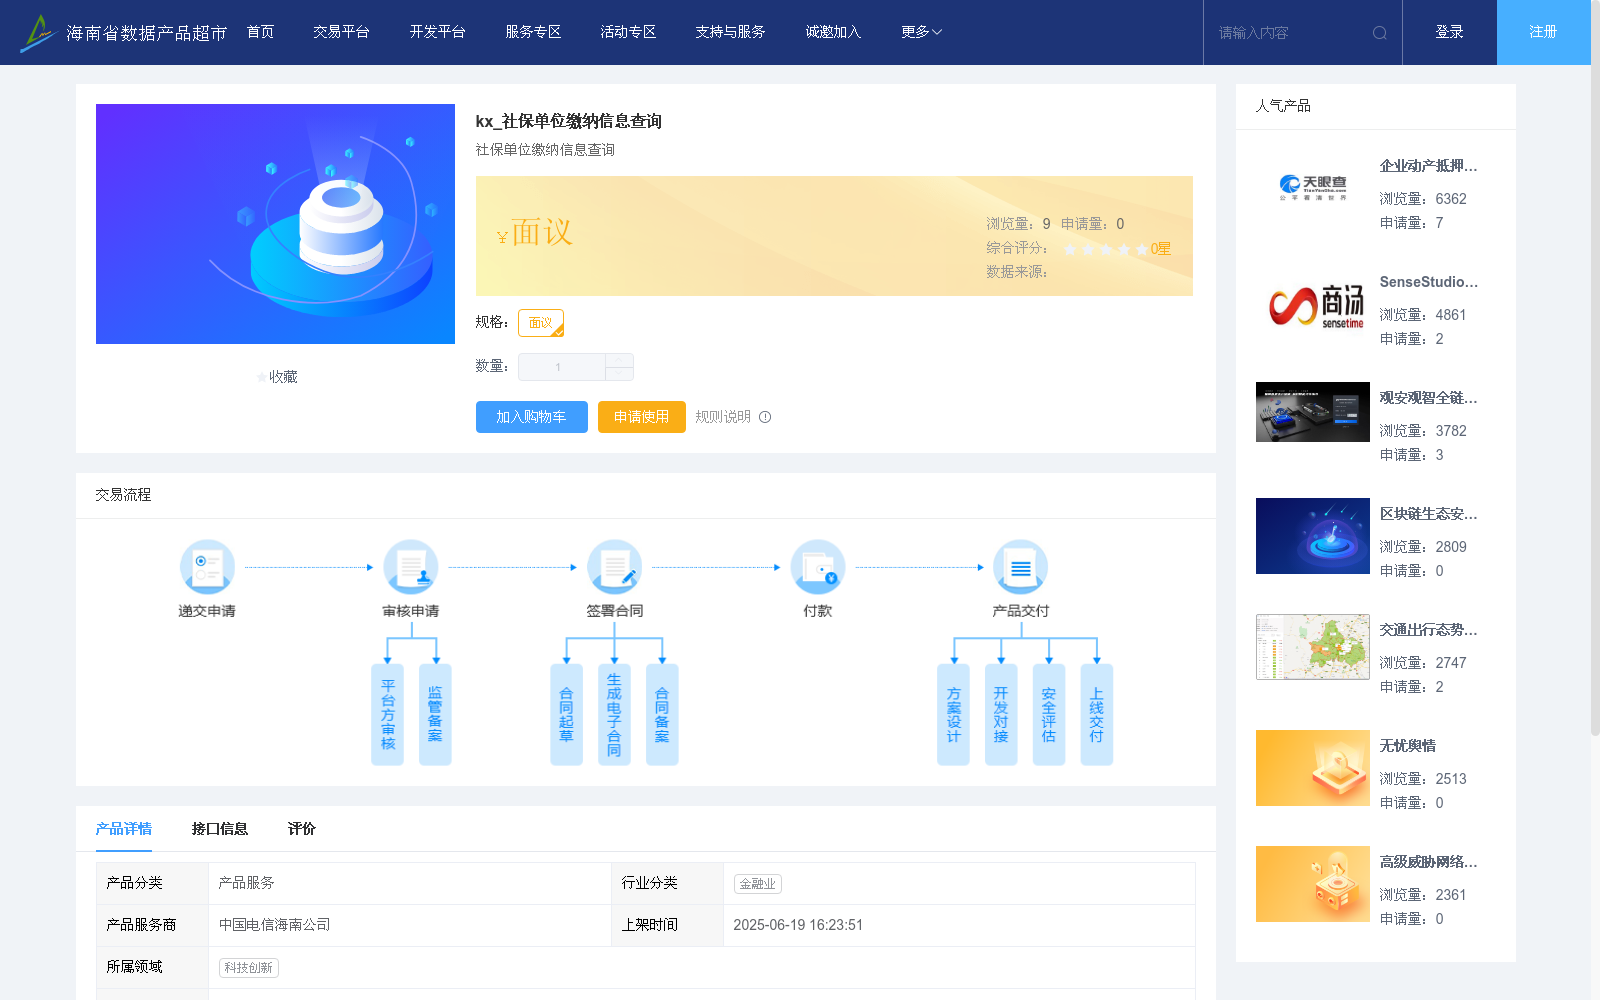Click the 收藏 star icon
The height and width of the screenshot is (1000, 1600).
pos(261,377)
